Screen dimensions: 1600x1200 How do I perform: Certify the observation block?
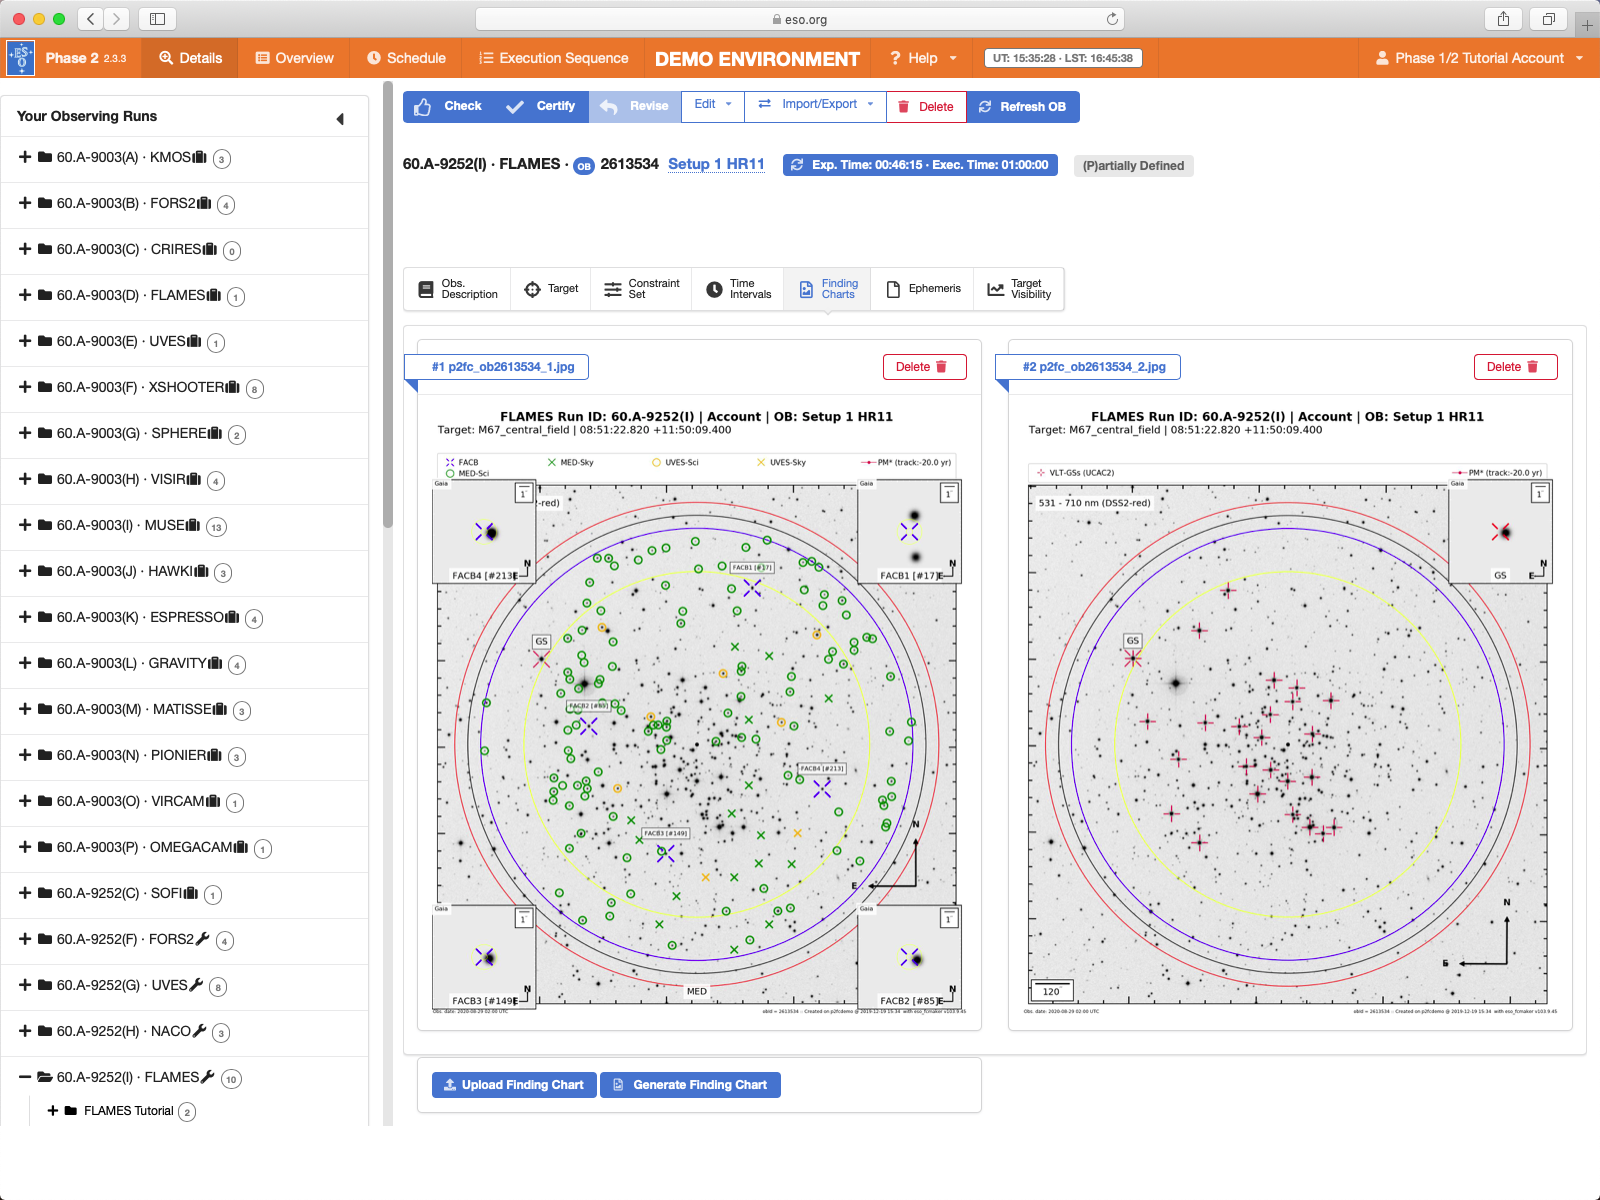pyautogui.click(x=541, y=106)
